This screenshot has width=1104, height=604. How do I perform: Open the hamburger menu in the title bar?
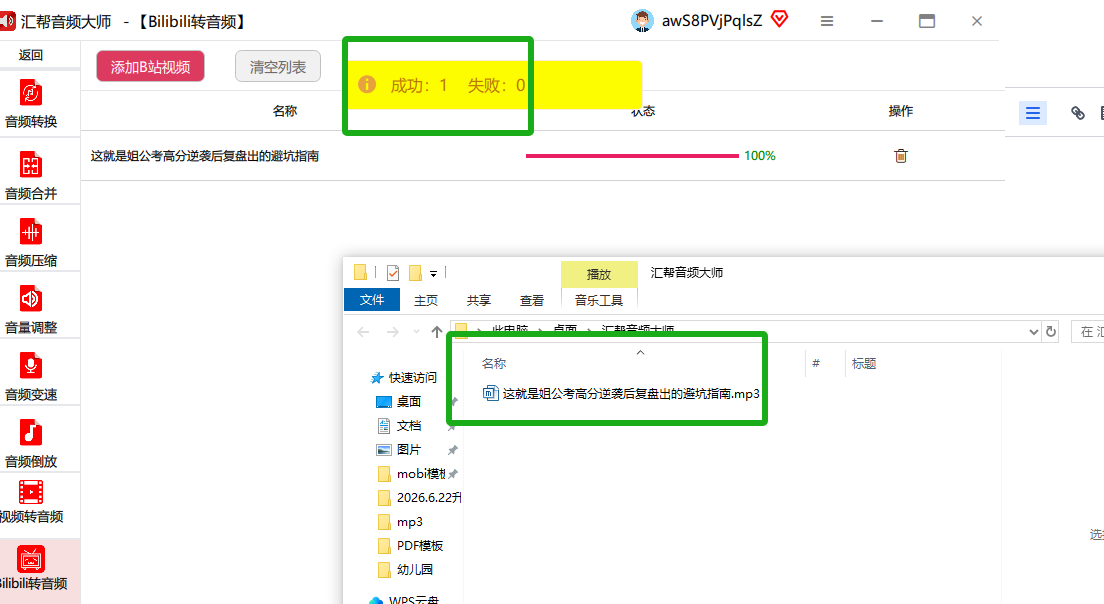[x=827, y=21]
